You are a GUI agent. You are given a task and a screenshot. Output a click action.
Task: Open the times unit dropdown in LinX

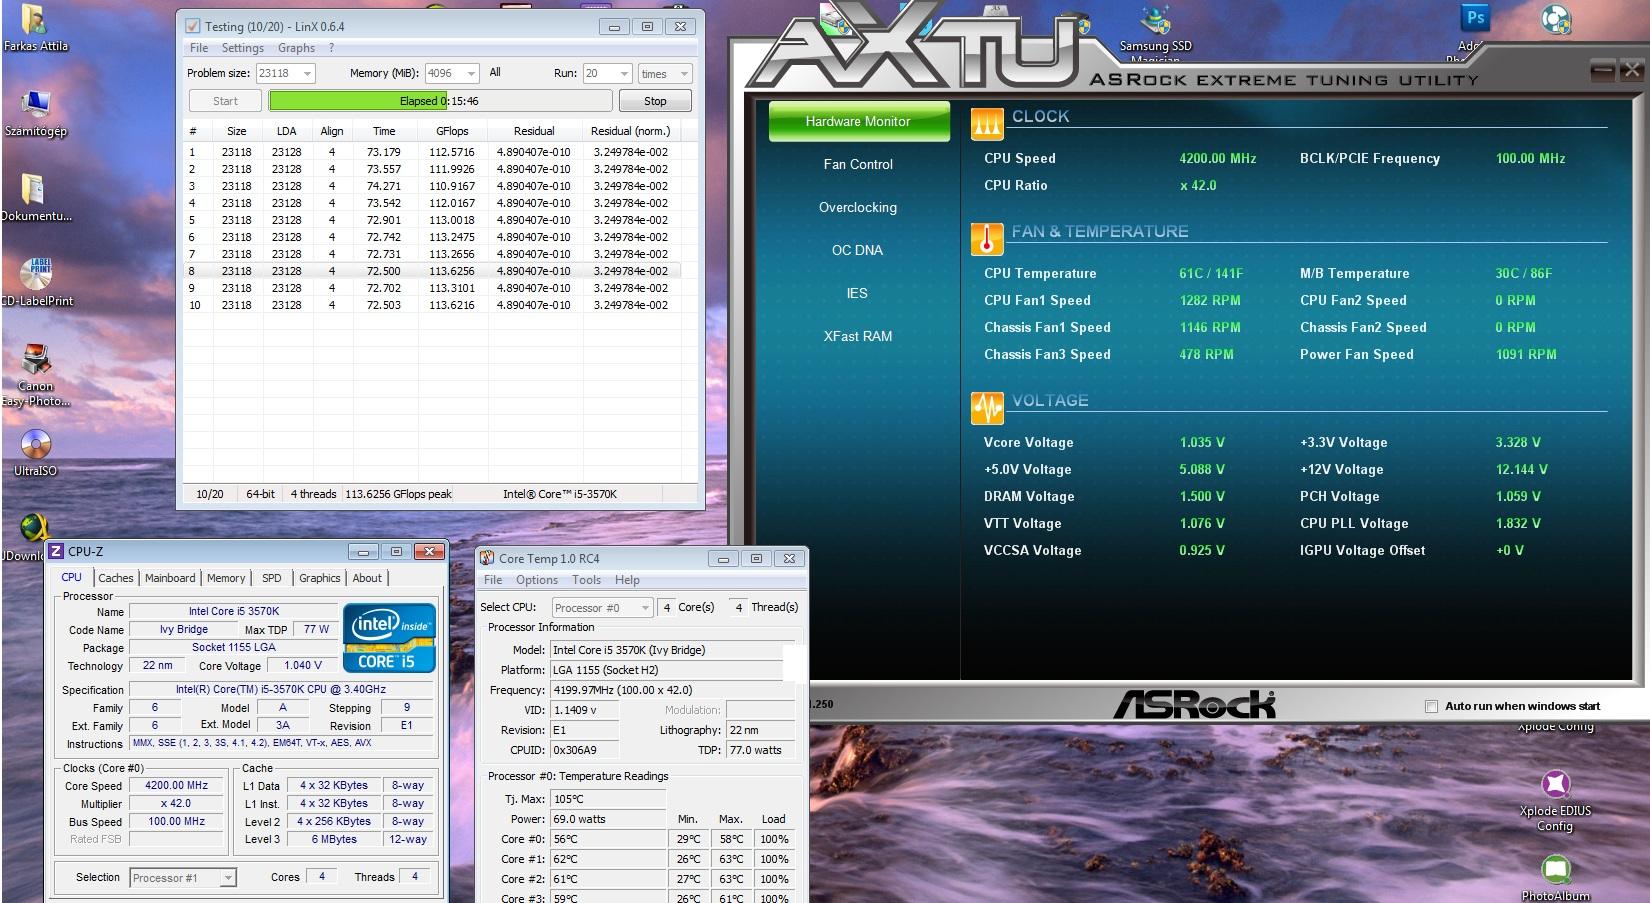(x=665, y=73)
